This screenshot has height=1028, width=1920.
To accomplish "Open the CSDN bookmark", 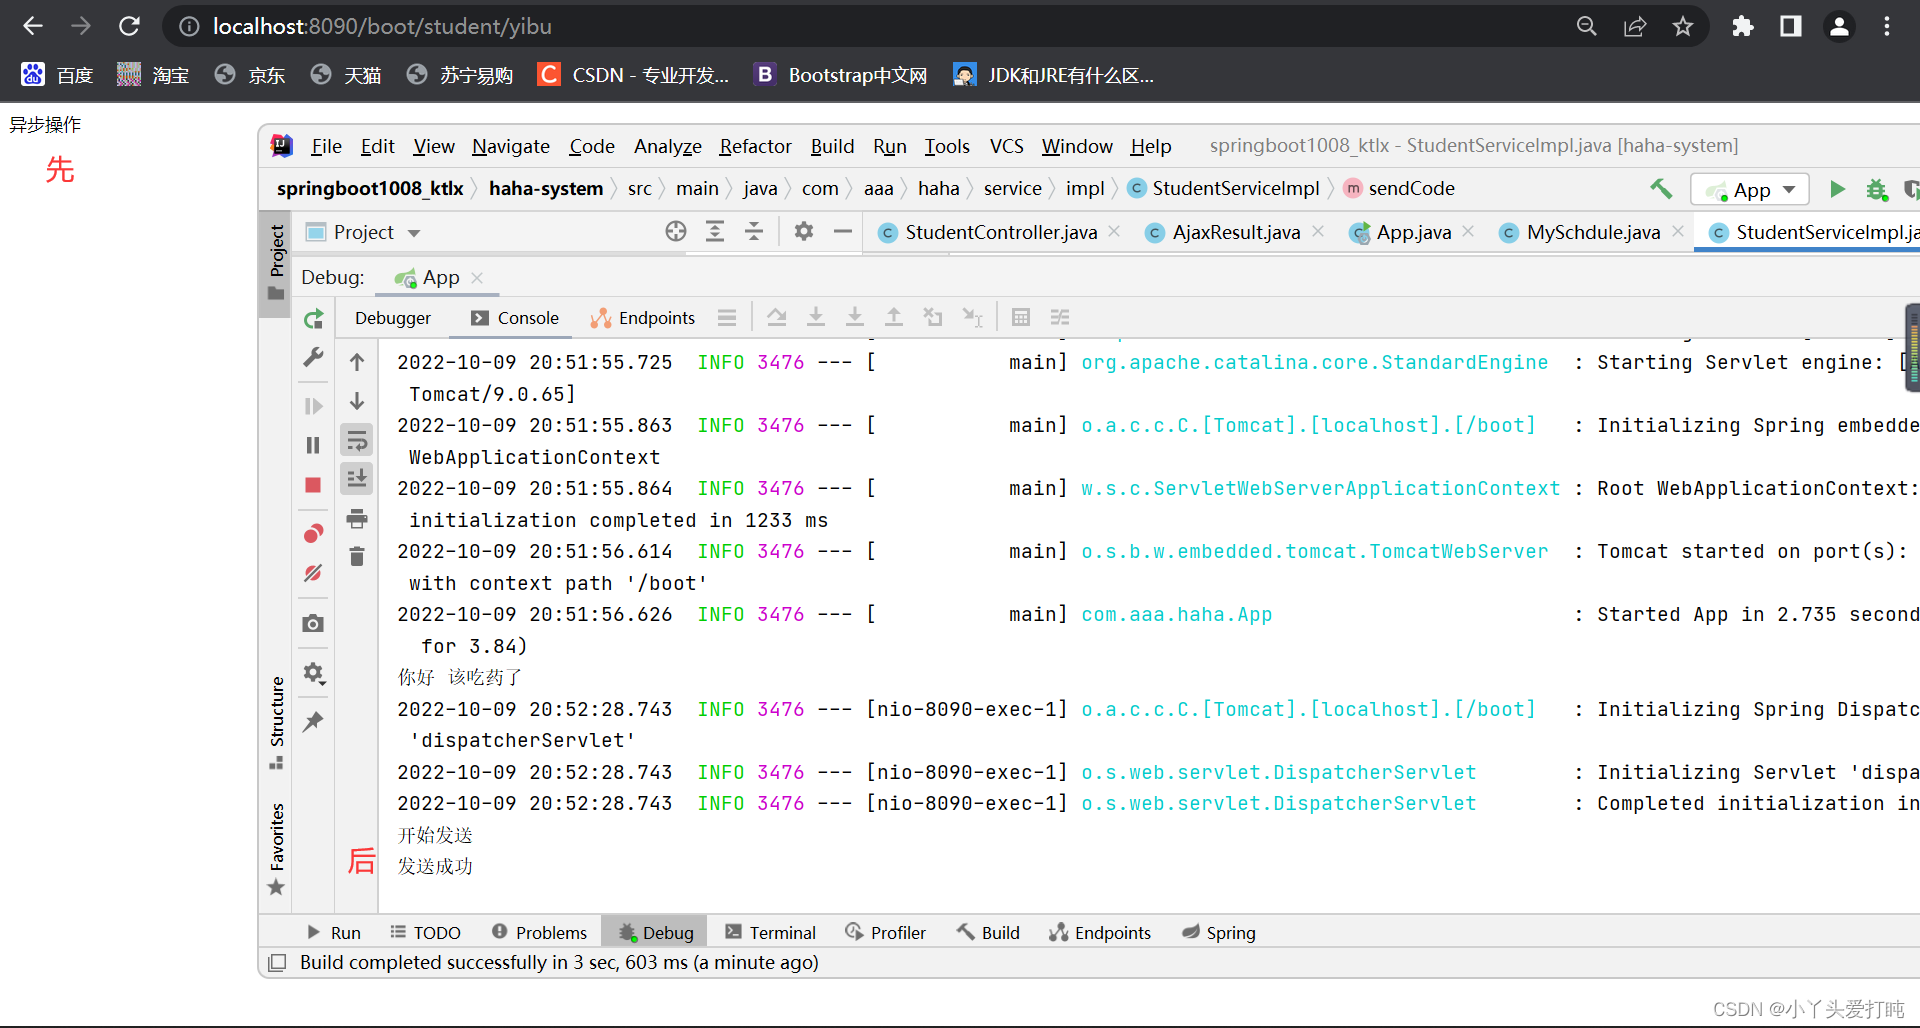I will pyautogui.click(x=633, y=75).
